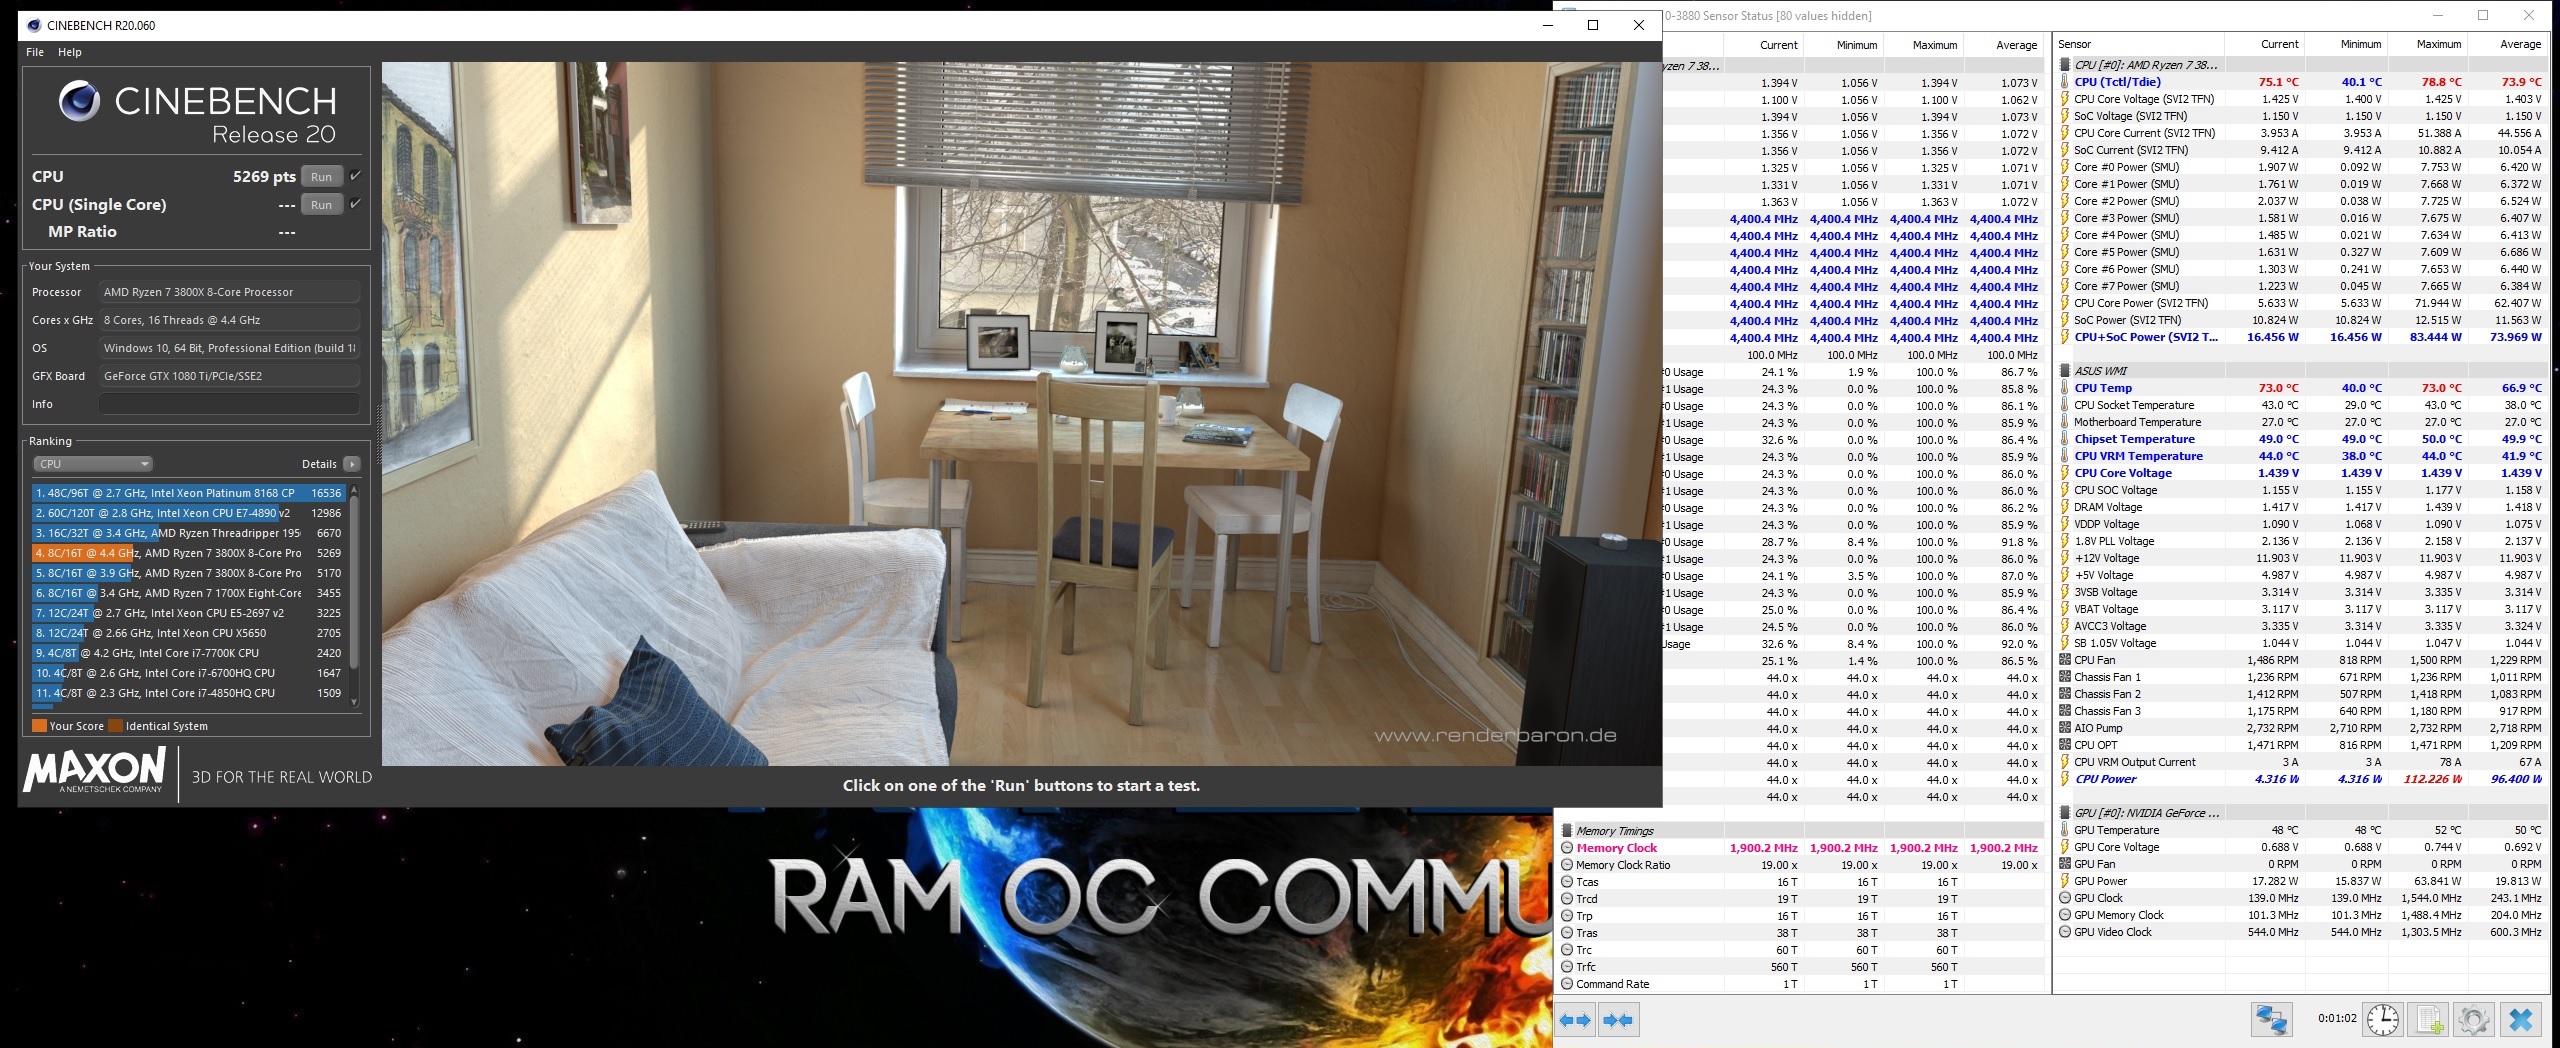Screen dimensions: 2560x1048
Task: Click the Sensor column header in HWiNFO
Action: 2138,44
